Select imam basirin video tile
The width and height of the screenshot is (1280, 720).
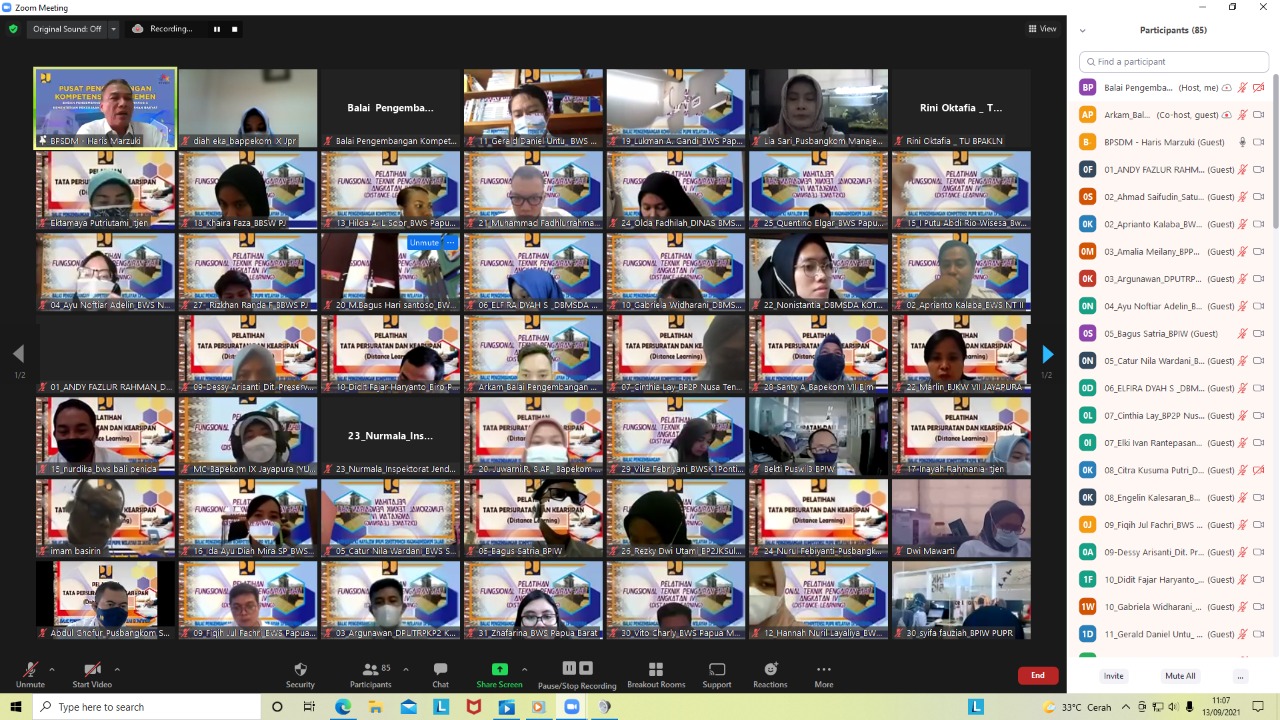(x=105, y=518)
